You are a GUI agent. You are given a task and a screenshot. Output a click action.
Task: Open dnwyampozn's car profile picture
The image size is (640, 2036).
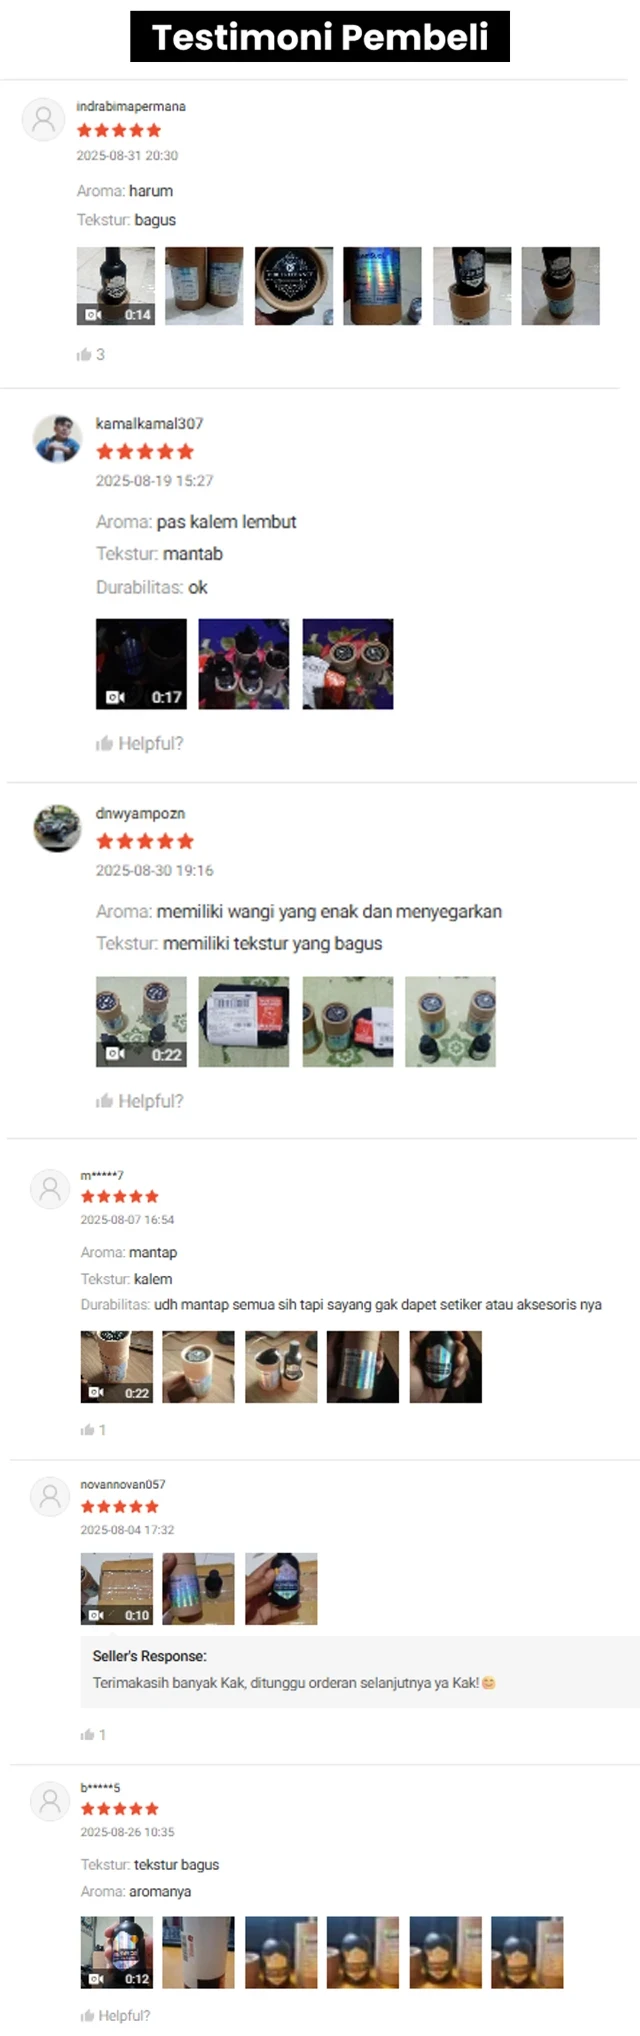coord(57,828)
